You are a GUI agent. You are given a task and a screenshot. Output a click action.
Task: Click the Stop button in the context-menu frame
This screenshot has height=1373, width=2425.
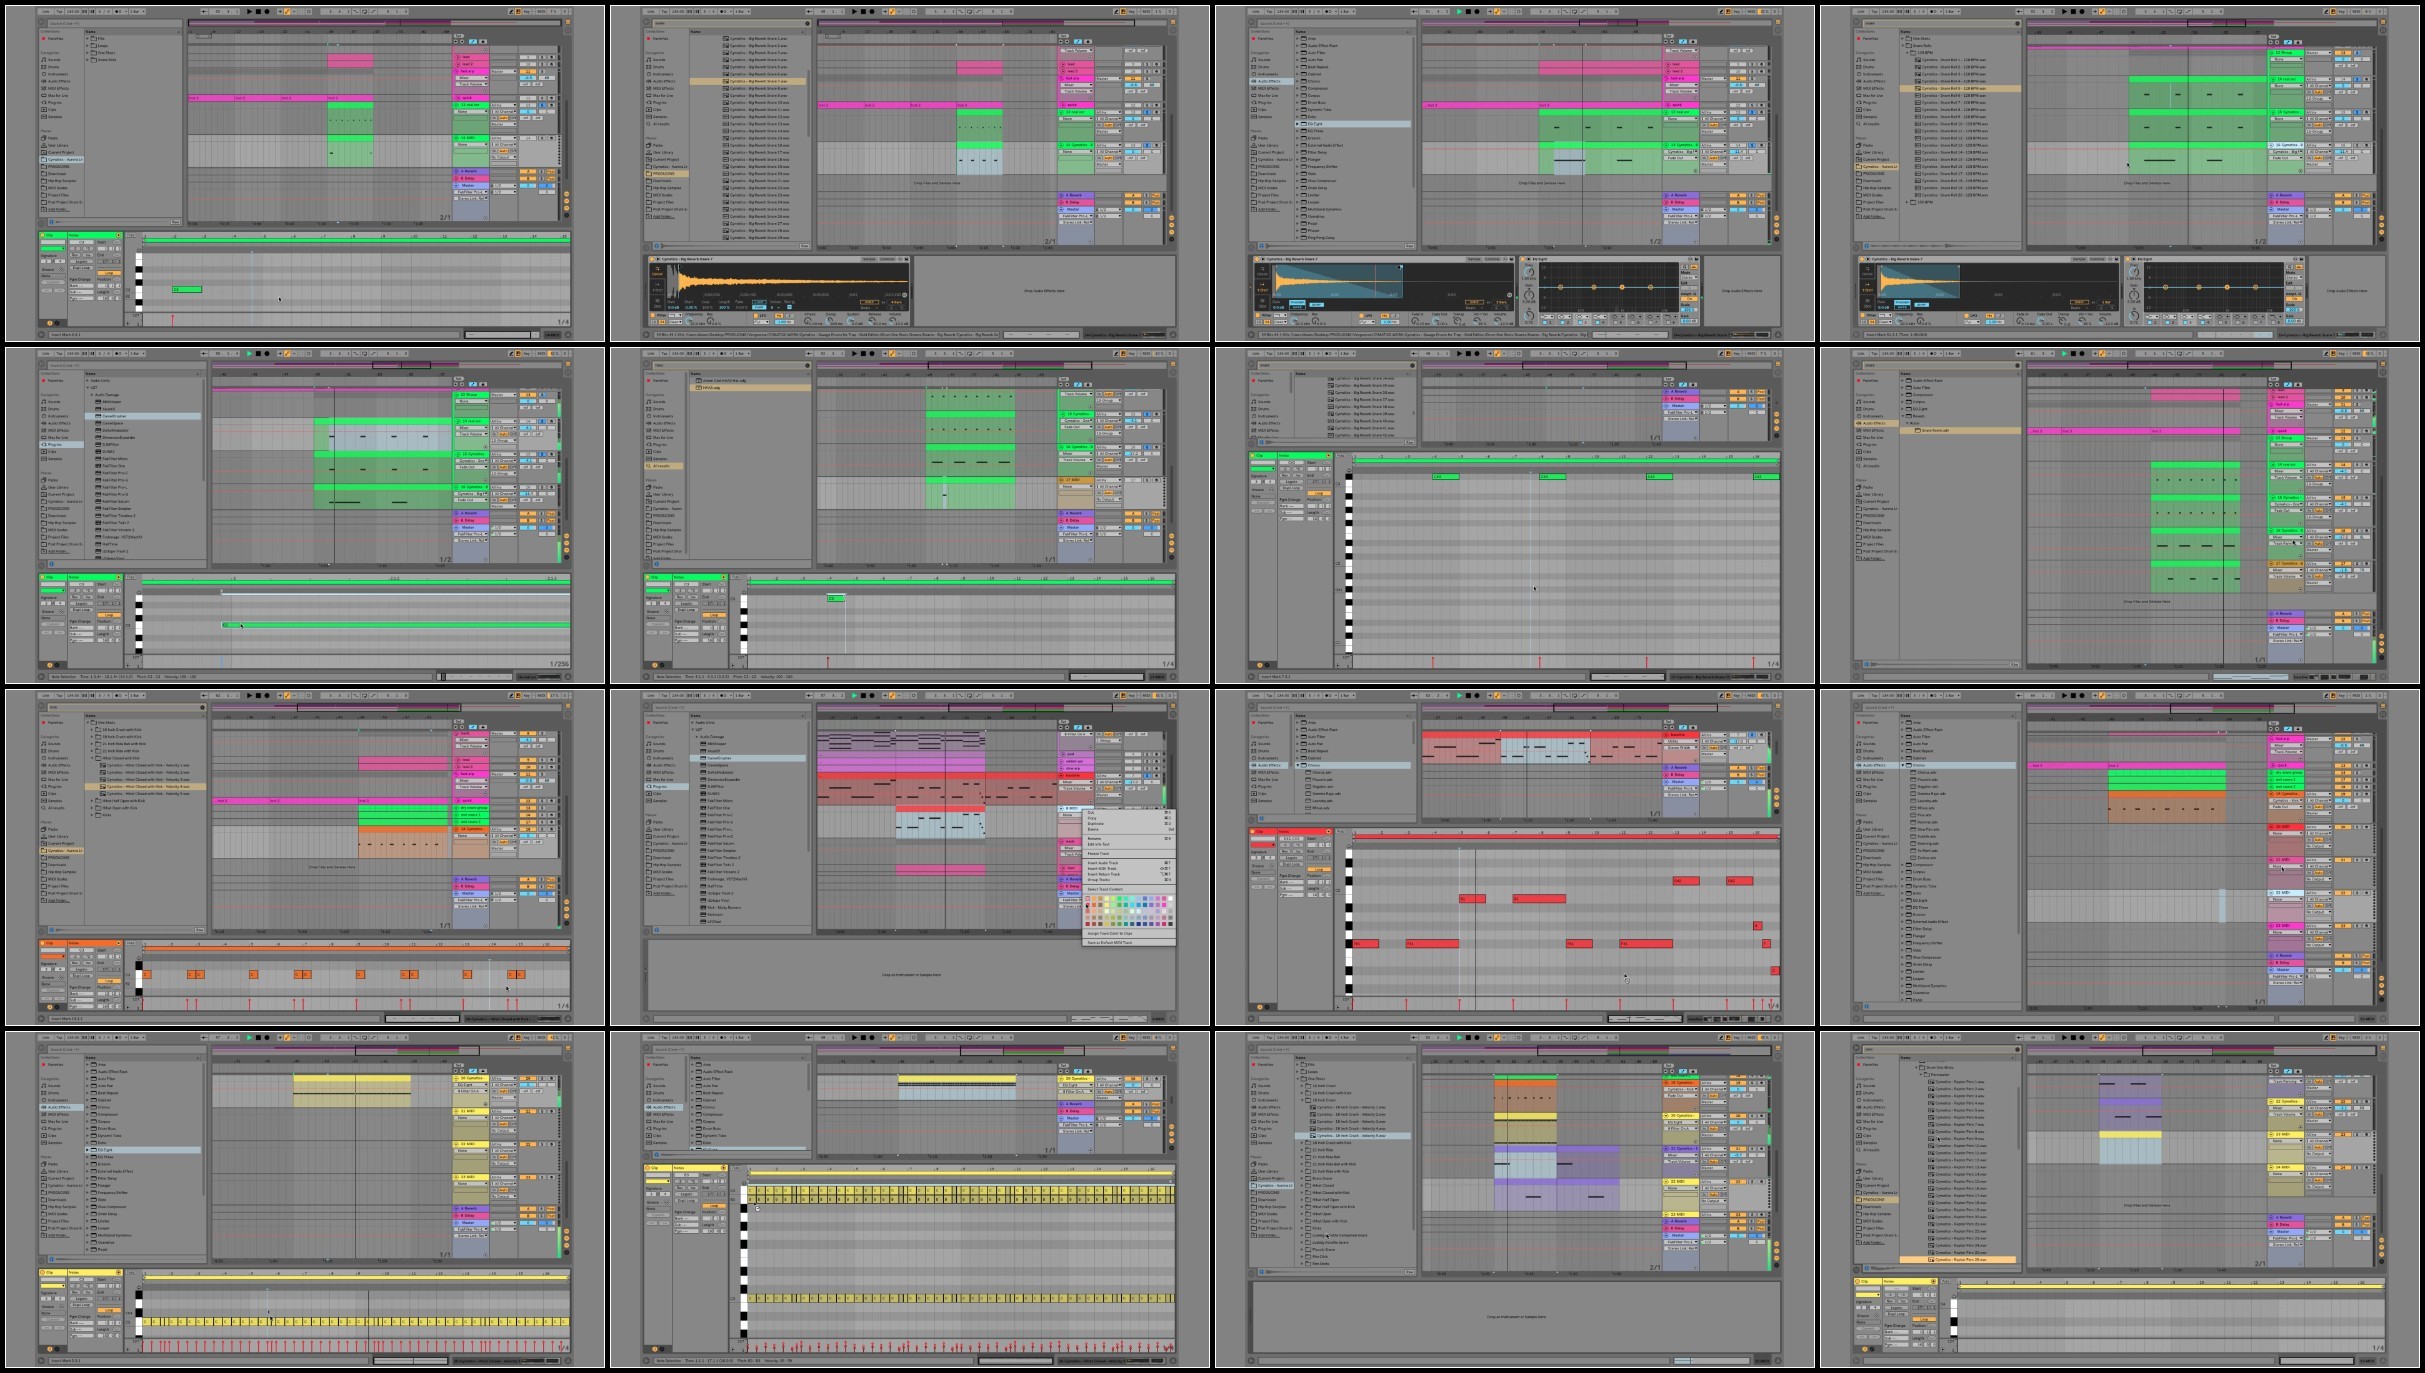pyautogui.click(x=863, y=696)
